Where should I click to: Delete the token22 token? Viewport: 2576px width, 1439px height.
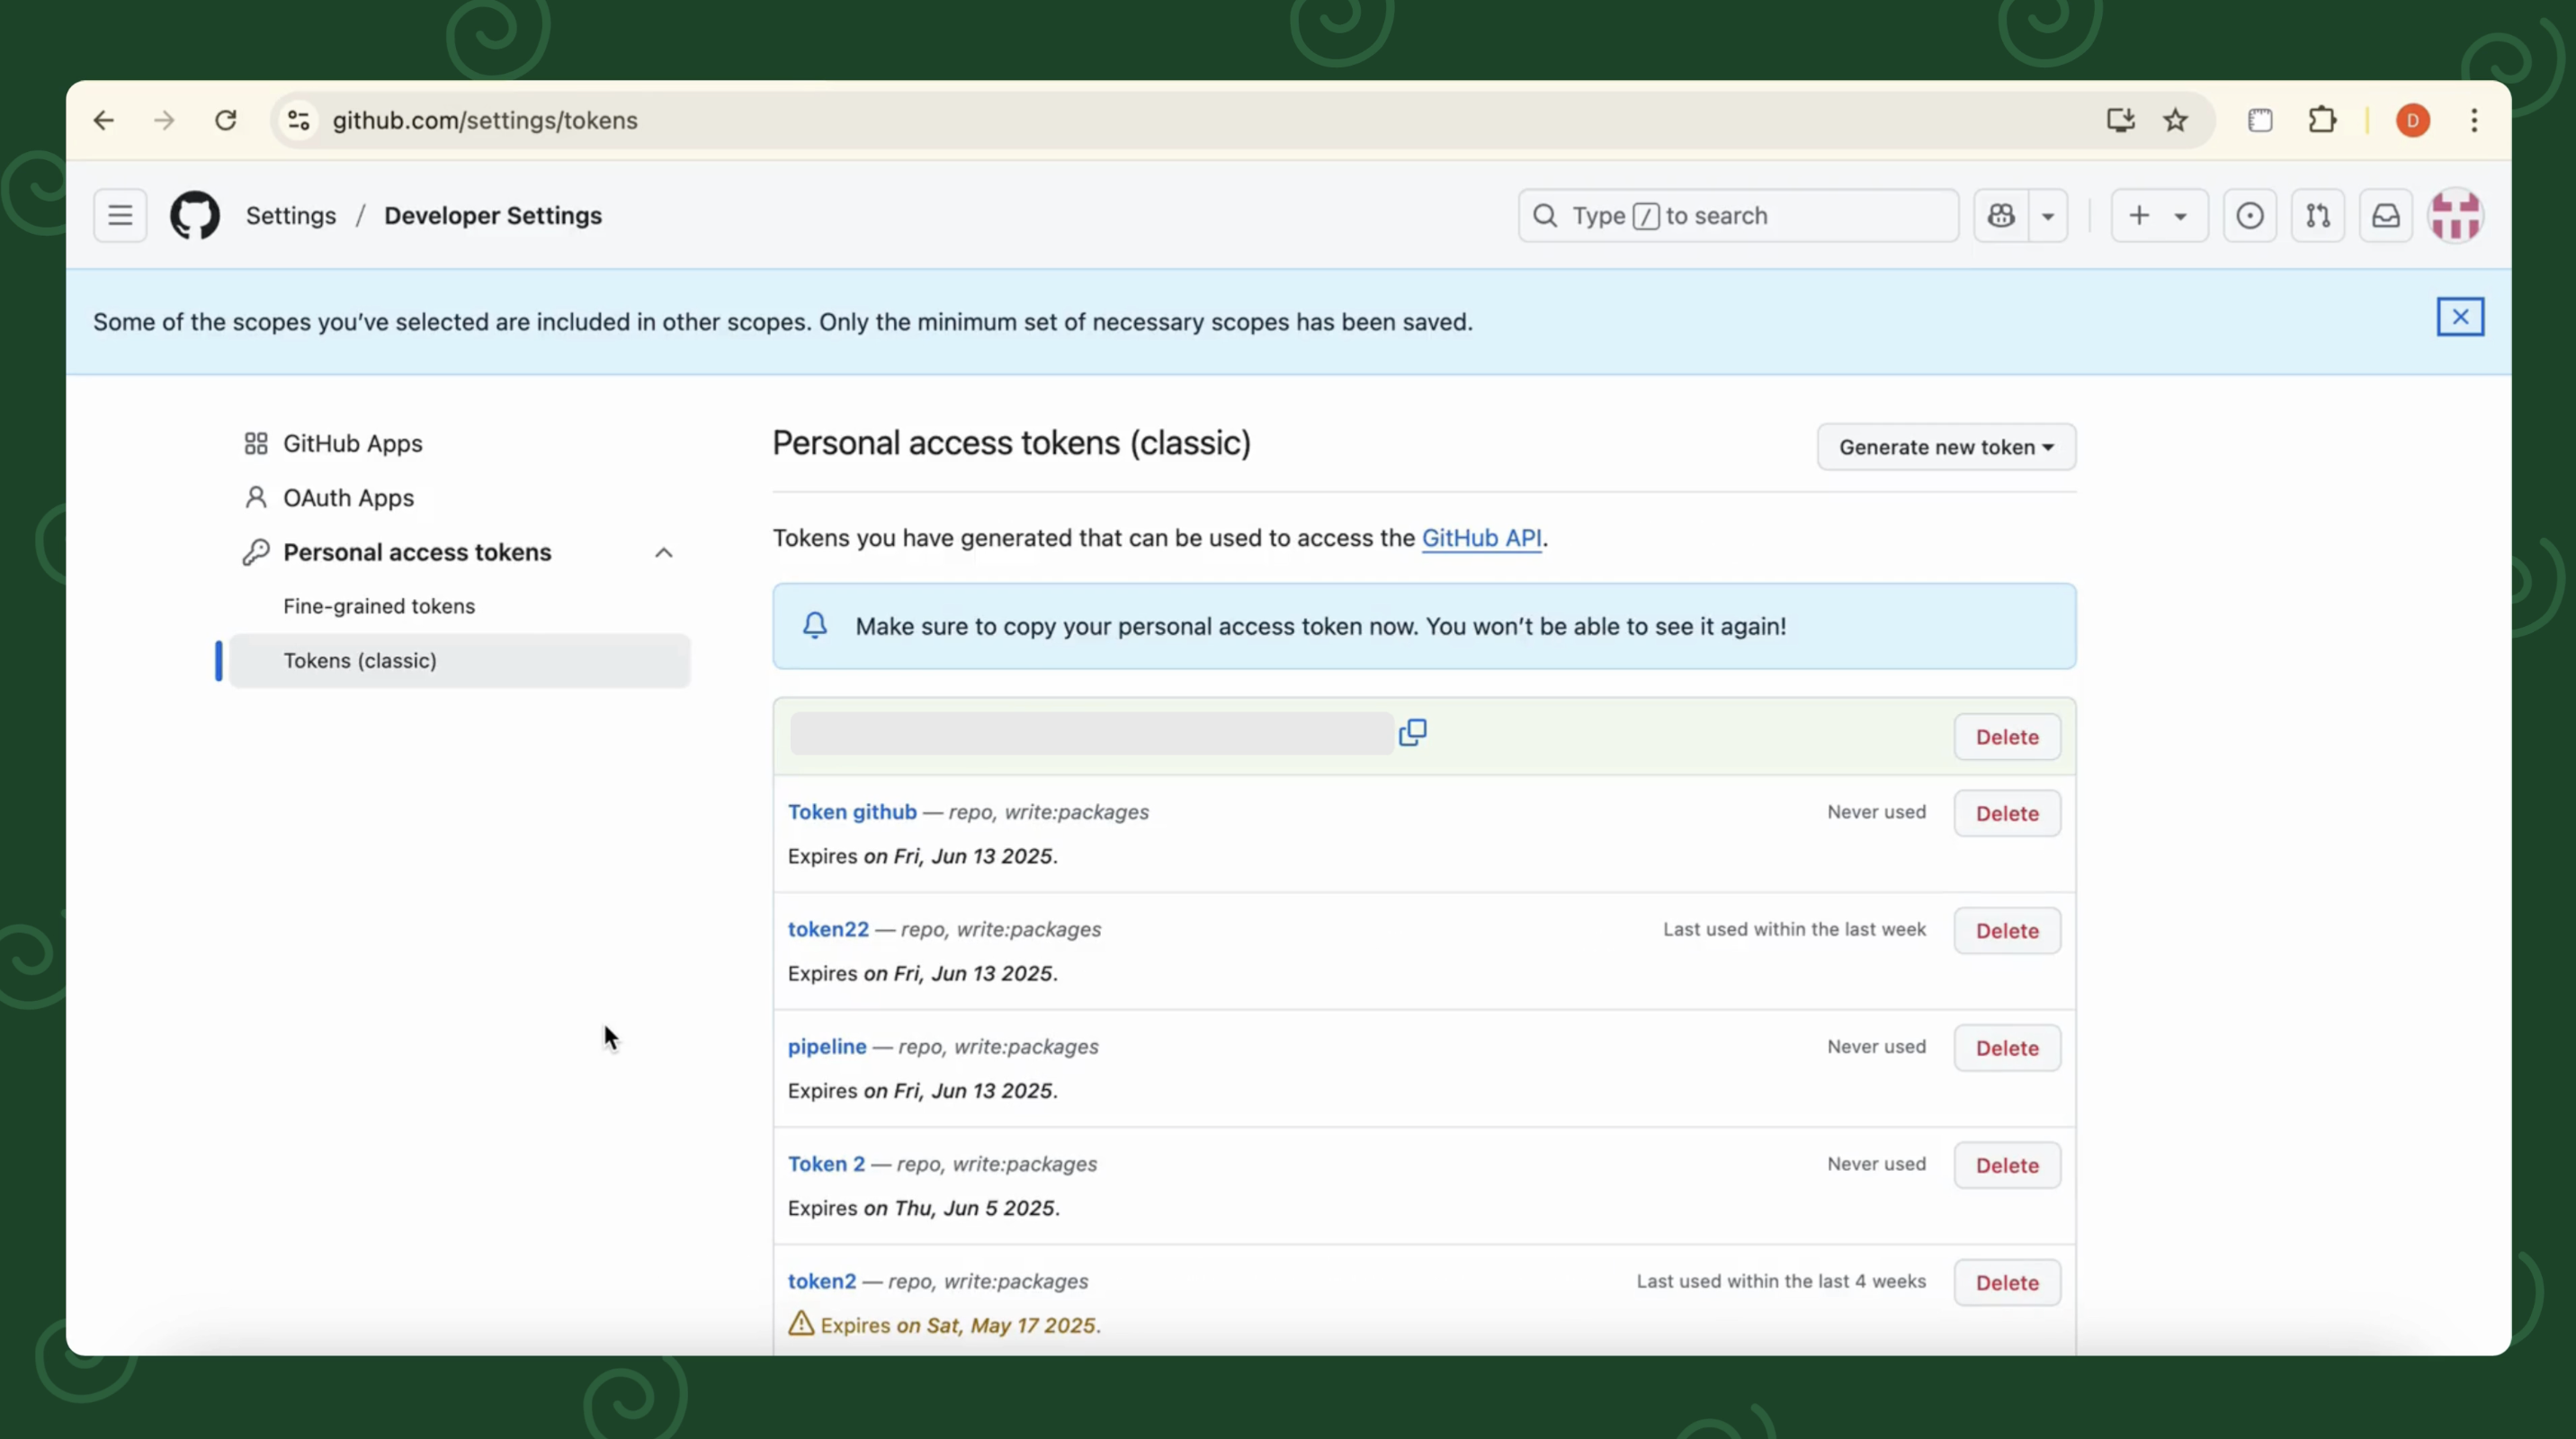(x=2006, y=930)
